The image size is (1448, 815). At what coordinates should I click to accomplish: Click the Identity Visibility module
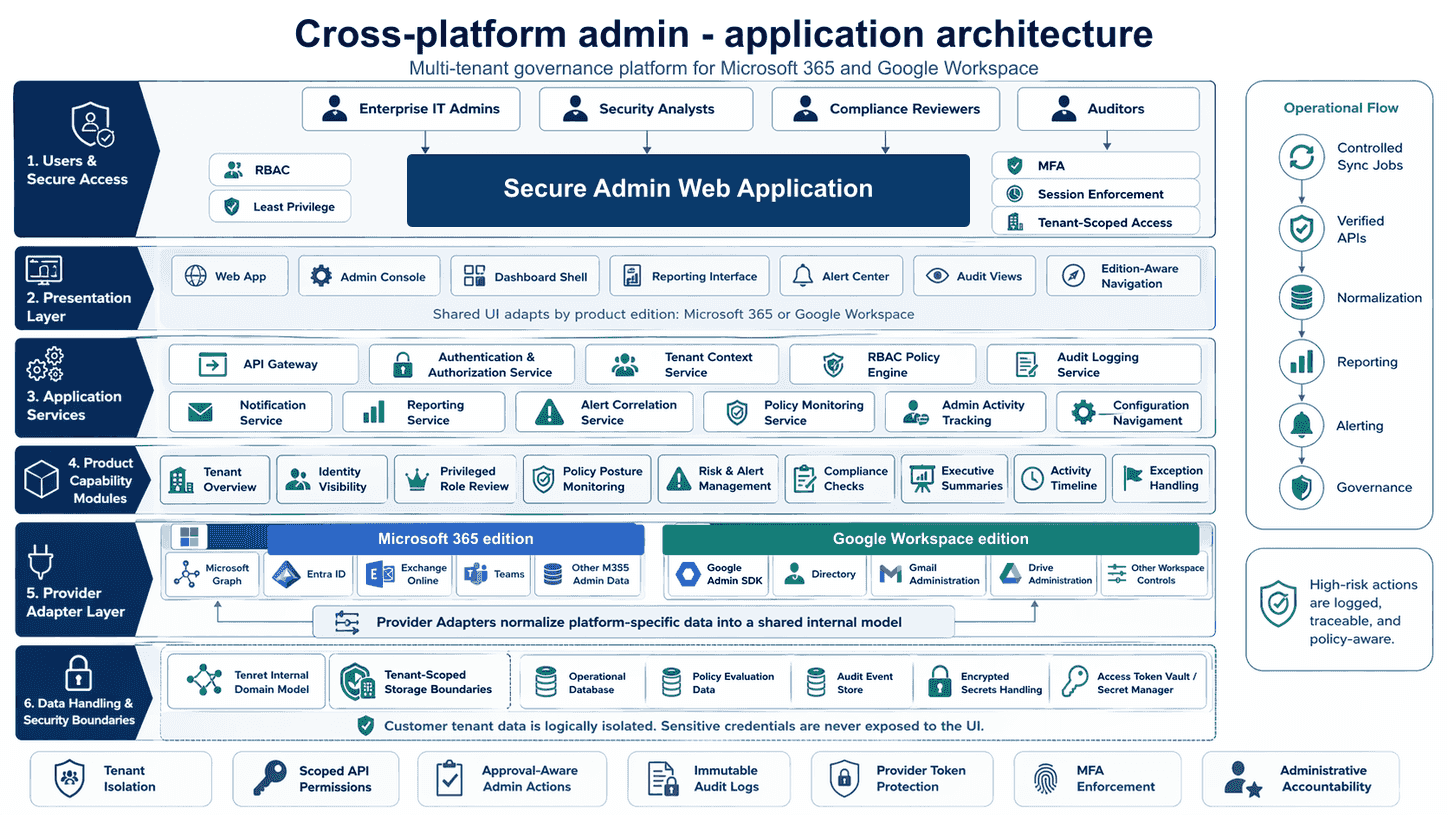point(331,479)
